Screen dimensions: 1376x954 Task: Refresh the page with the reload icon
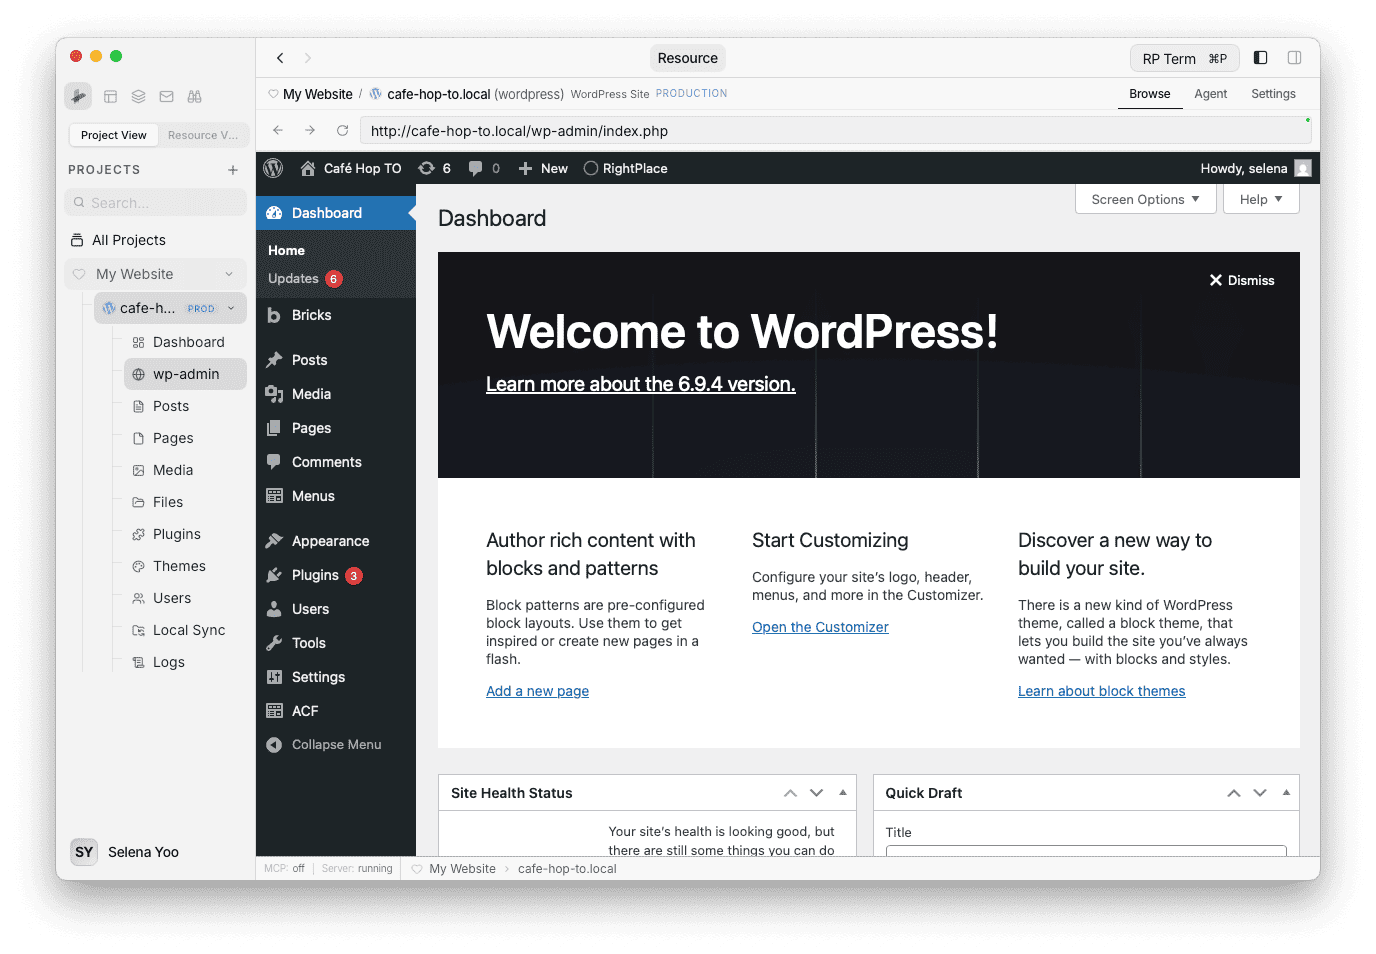pyautogui.click(x=342, y=130)
